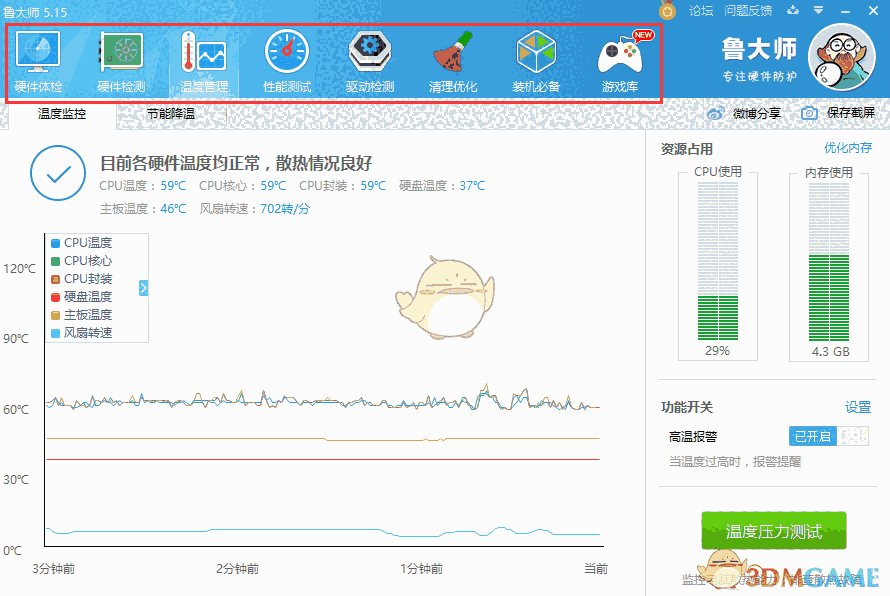Viewport: 890px width, 596px height.
Task: Click the 鲁大师 mascot avatar
Action: point(841,58)
